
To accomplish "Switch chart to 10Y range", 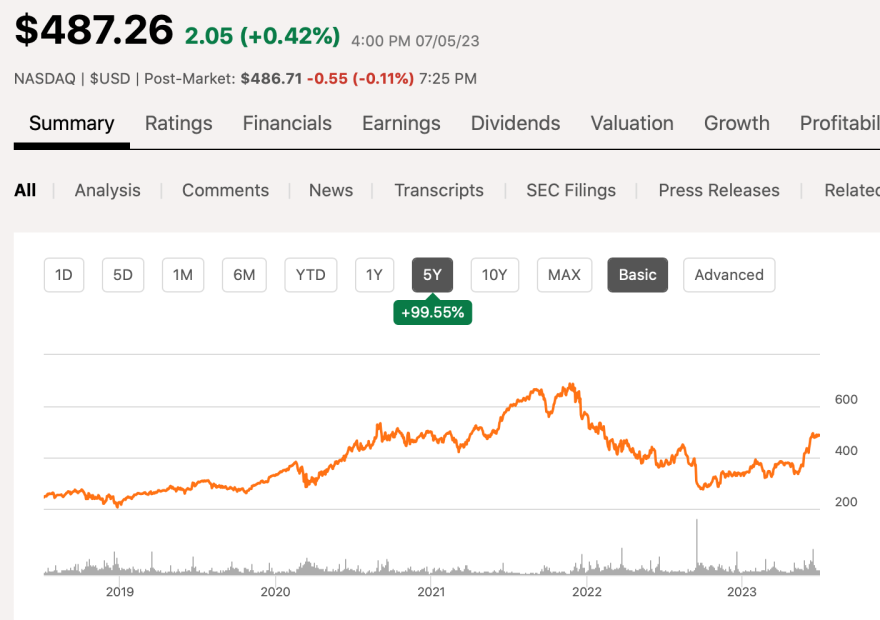I will [x=494, y=275].
